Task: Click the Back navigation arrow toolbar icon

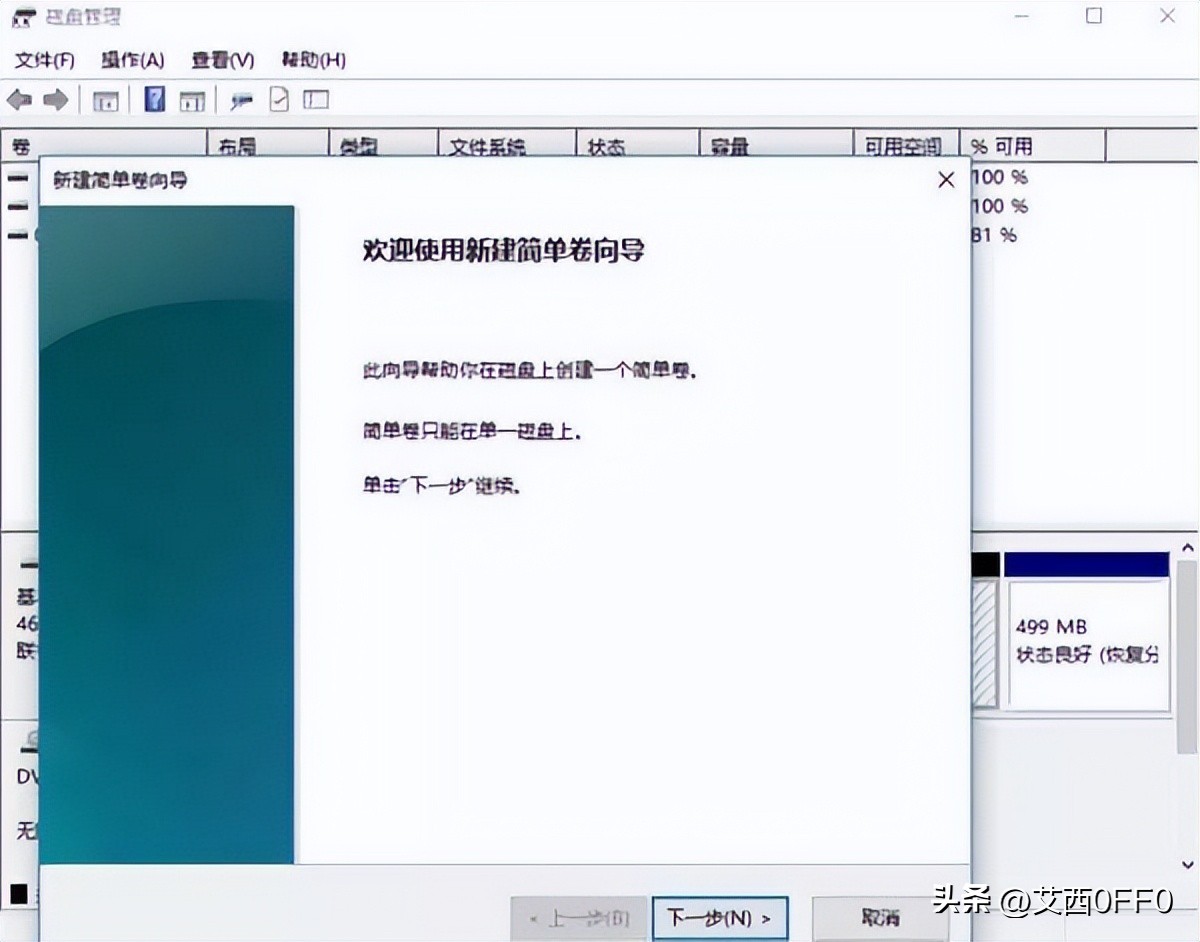Action: click(17, 99)
